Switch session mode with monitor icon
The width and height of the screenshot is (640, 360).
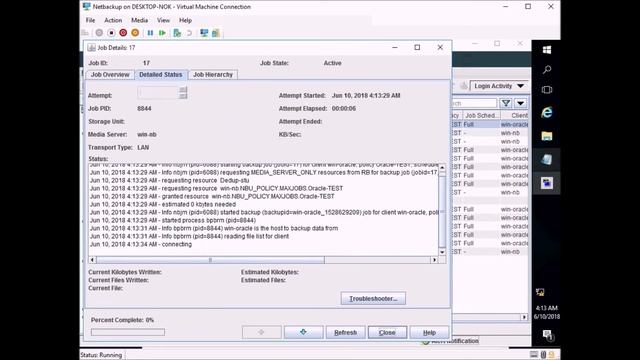[204, 33]
